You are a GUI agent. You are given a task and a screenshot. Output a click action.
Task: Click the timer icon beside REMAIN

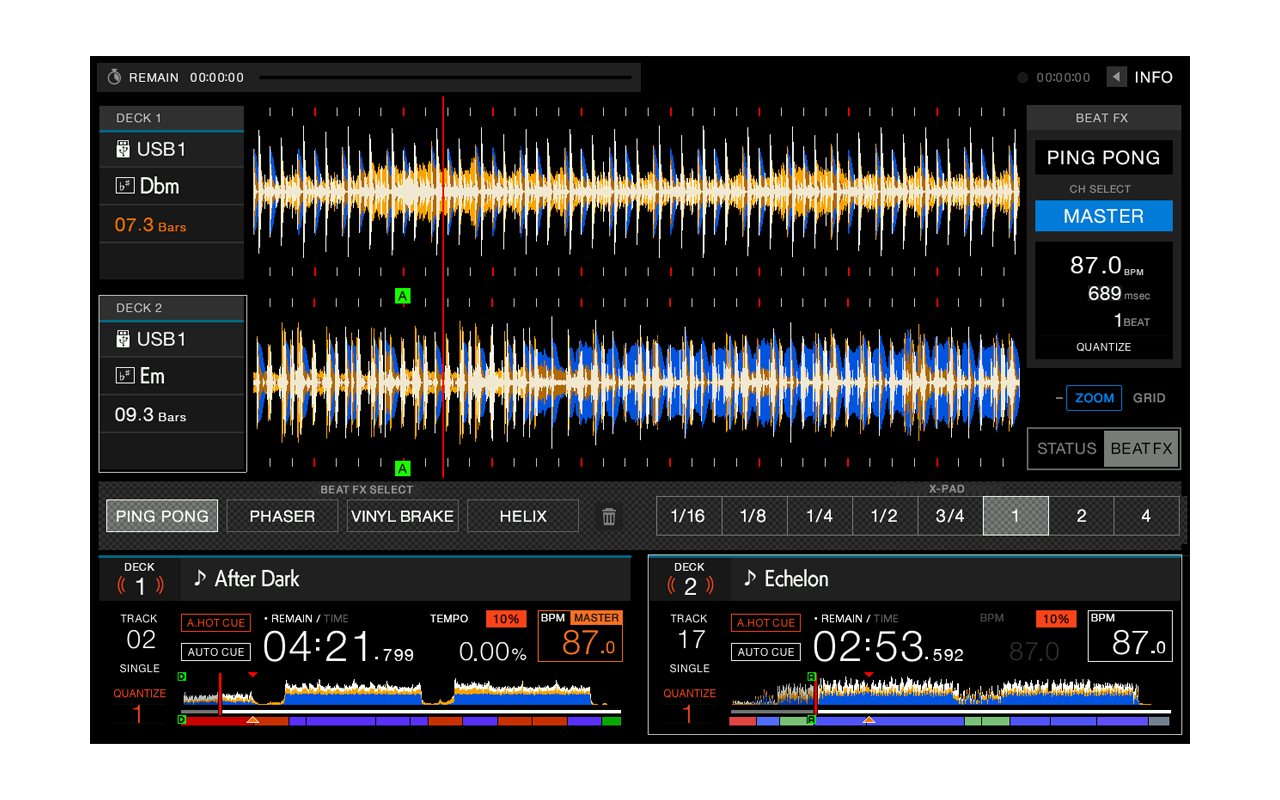(114, 77)
